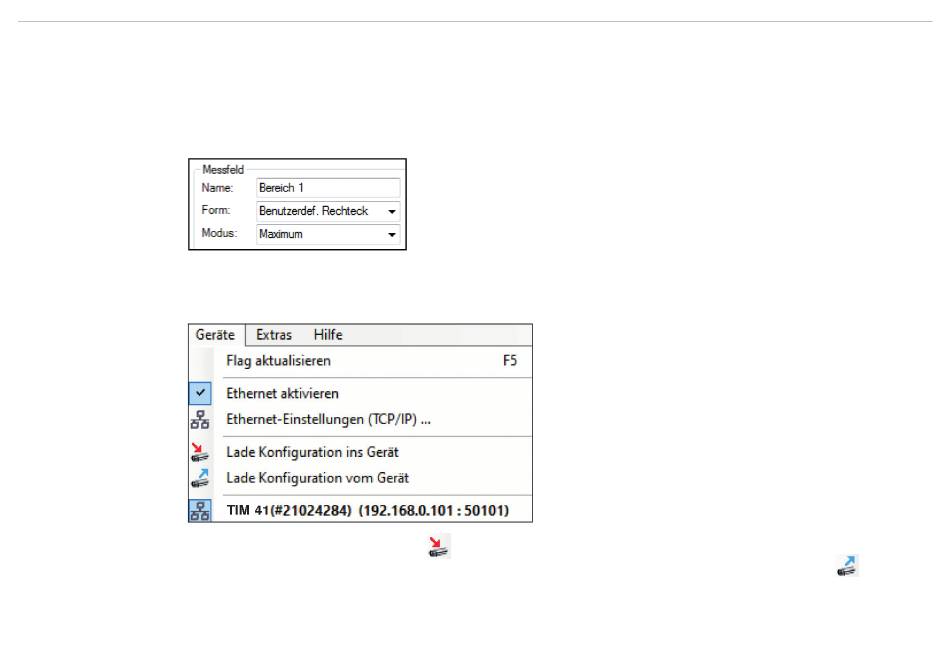Select the TIM 41(#21024284) device entry
950x652 pixels.
coord(368,510)
